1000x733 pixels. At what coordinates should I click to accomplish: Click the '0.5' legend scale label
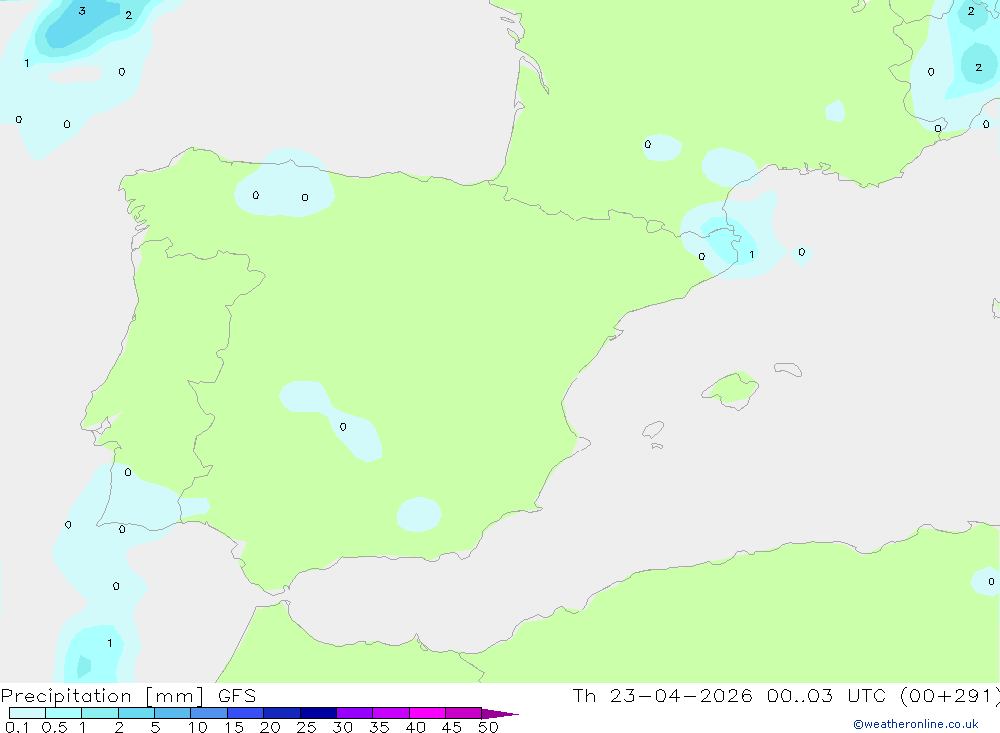click(54, 727)
